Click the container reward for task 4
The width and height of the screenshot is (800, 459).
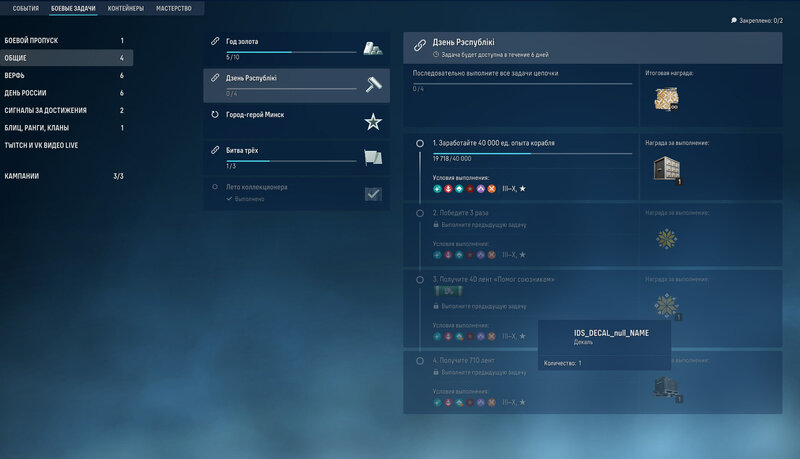[x=666, y=389]
